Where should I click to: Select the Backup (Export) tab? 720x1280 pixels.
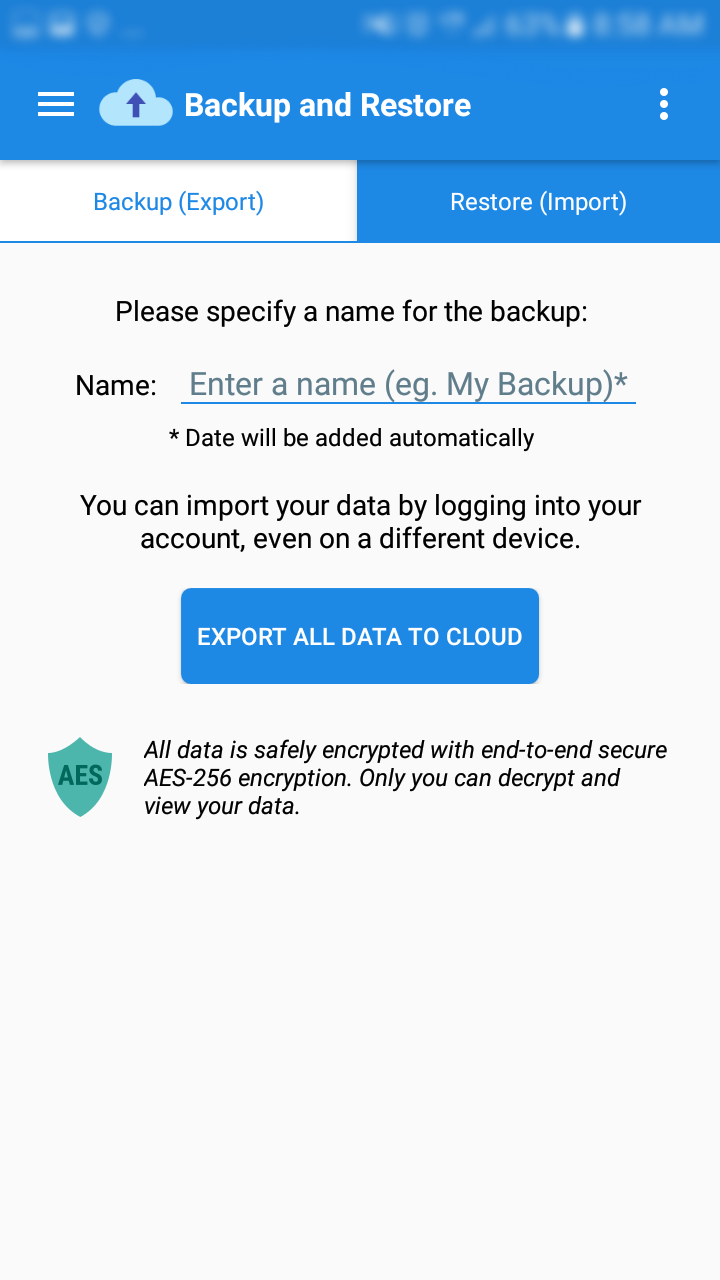[178, 201]
